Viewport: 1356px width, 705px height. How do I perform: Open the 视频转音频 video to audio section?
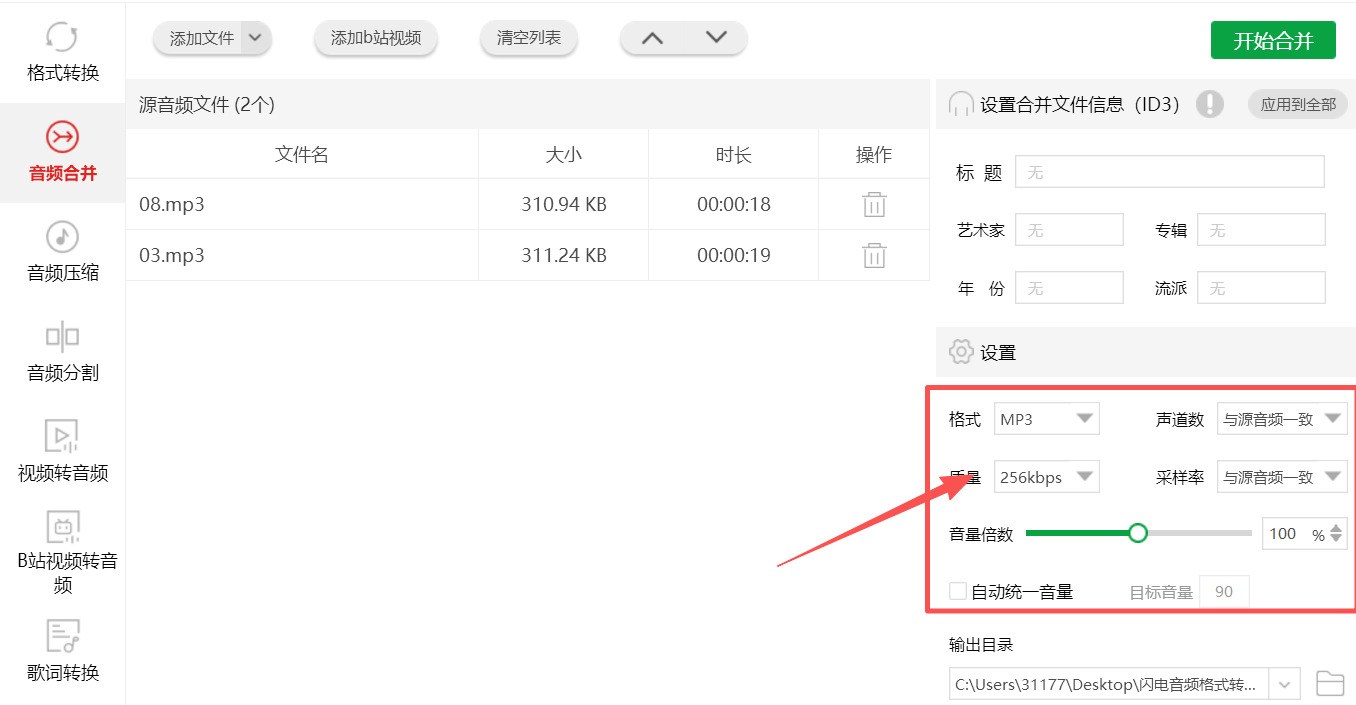[62, 452]
